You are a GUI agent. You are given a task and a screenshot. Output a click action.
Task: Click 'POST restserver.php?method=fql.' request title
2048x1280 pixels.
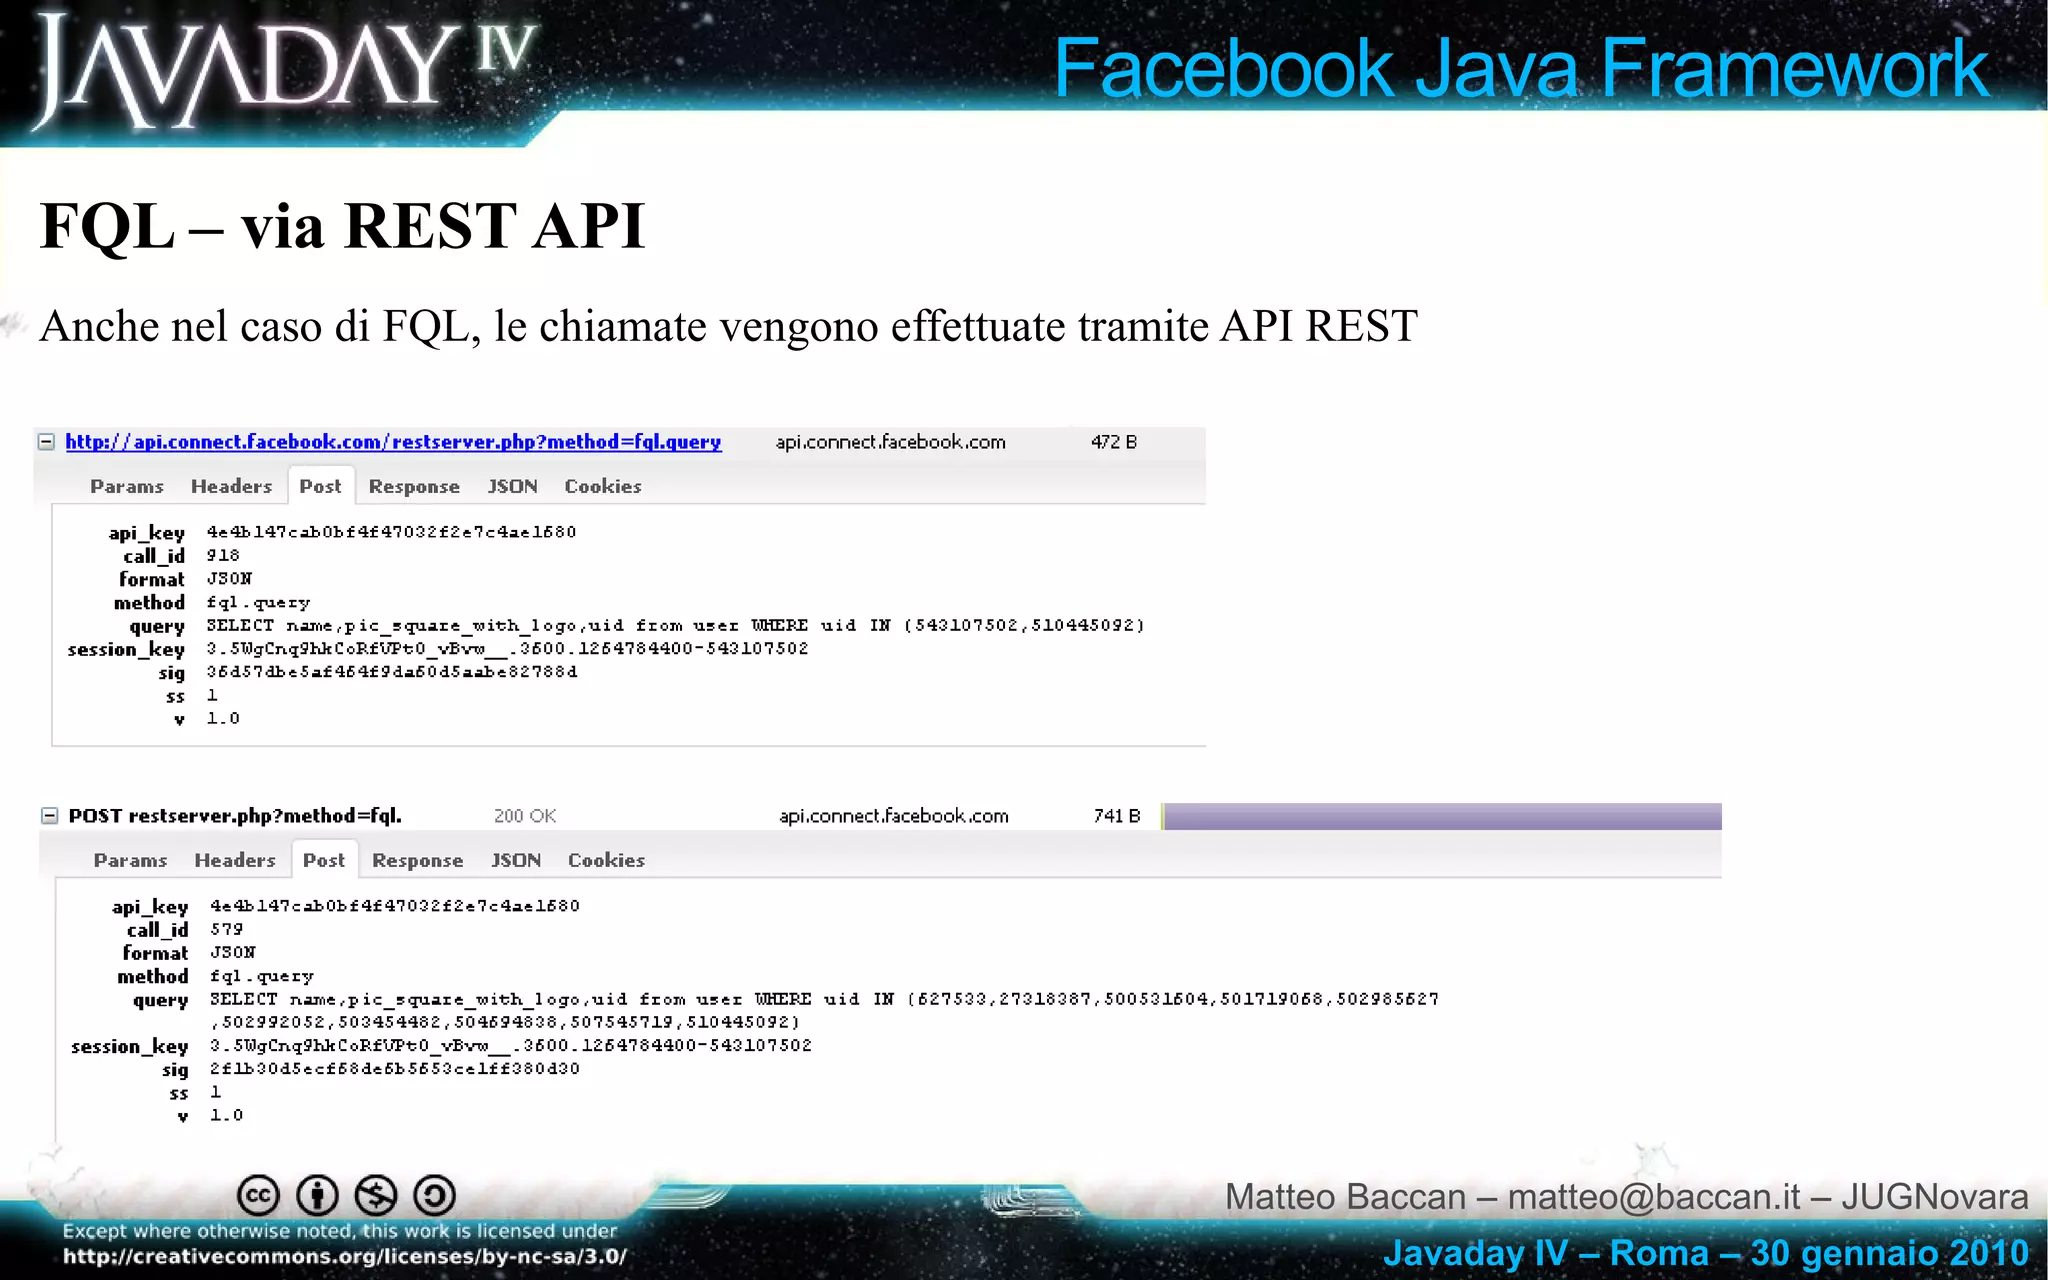(x=235, y=816)
